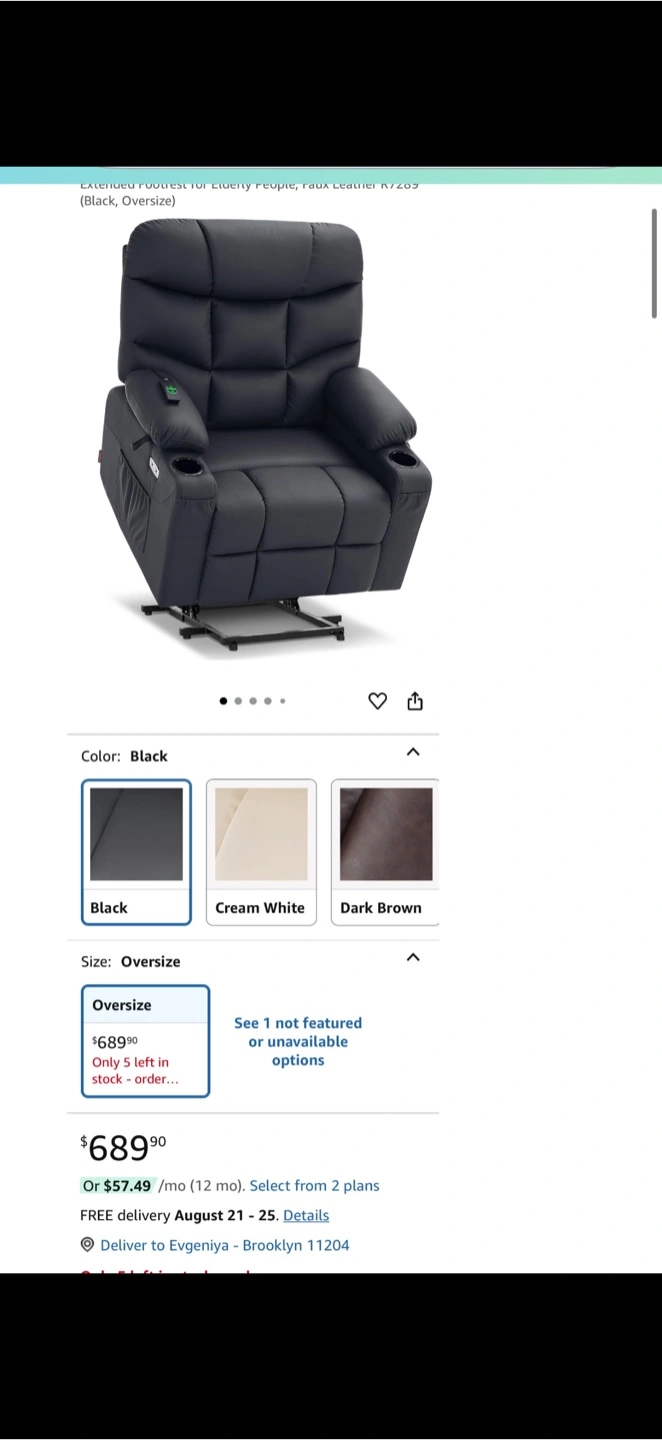Select the Black color option
This screenshot has width=662, height=1440.
(136, 852)
